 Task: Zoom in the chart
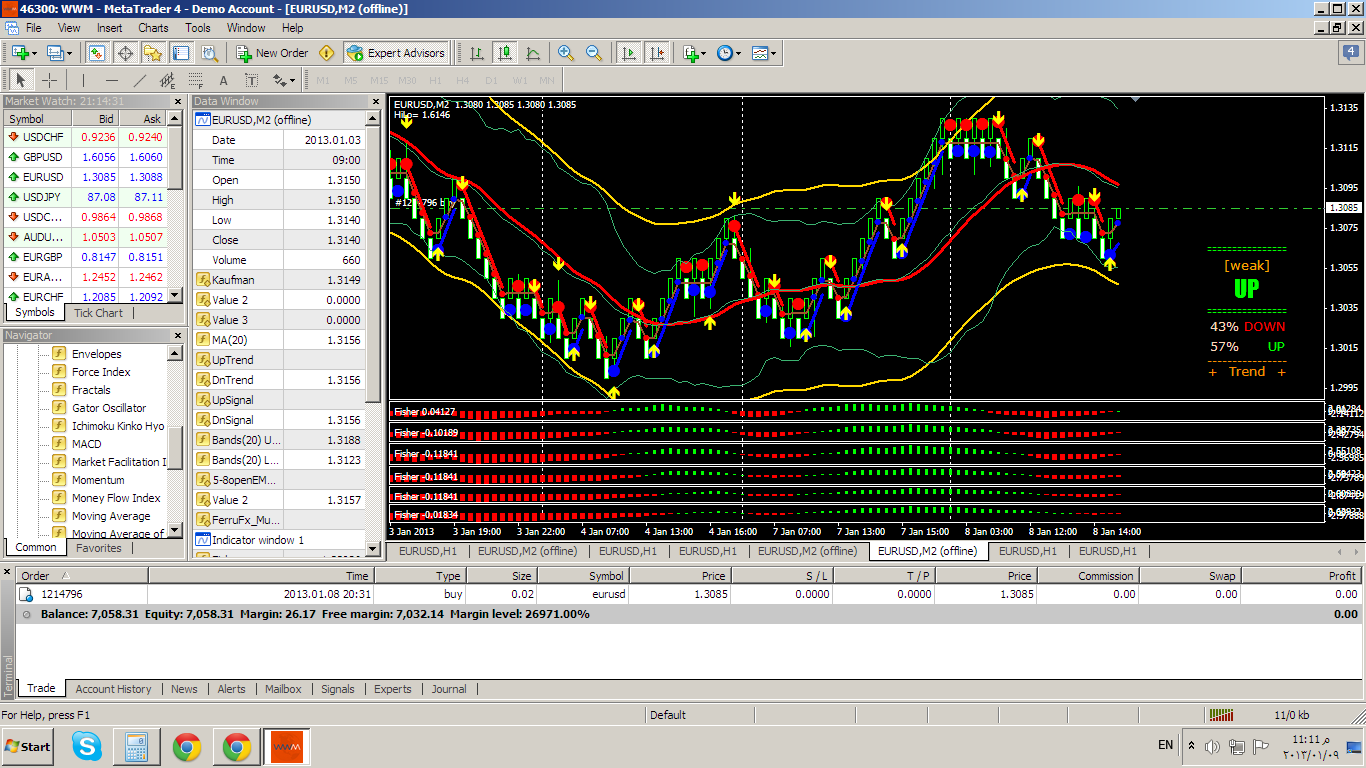[566, 53]
